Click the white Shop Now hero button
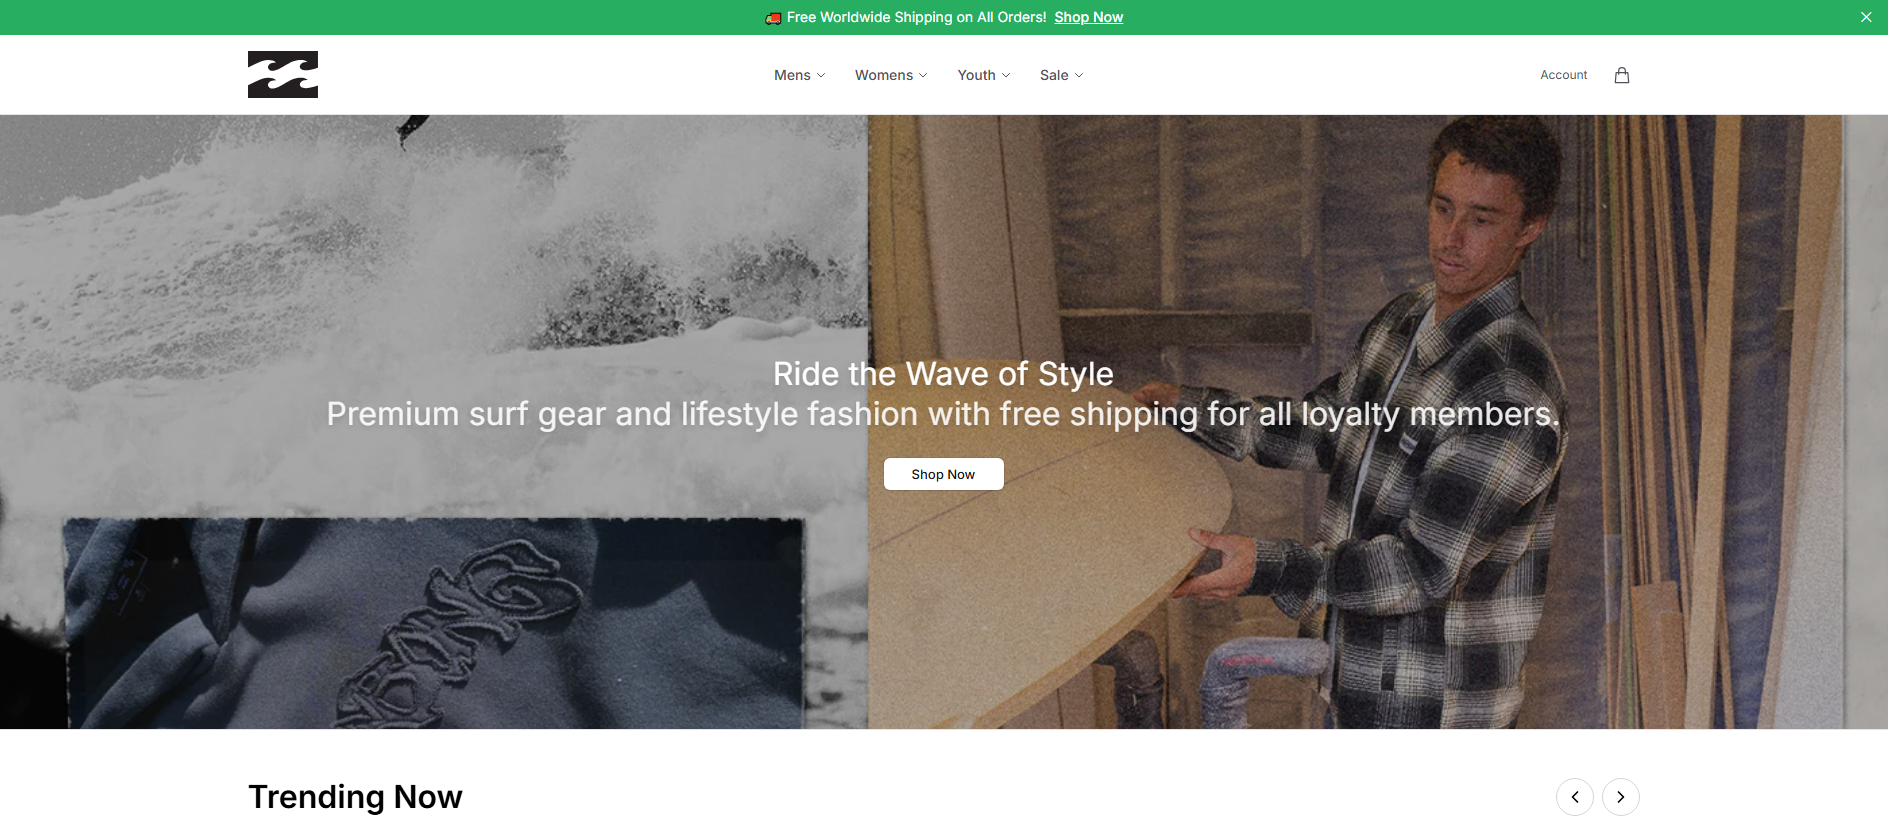The image size is (1888, 818). tap(943, 474)
